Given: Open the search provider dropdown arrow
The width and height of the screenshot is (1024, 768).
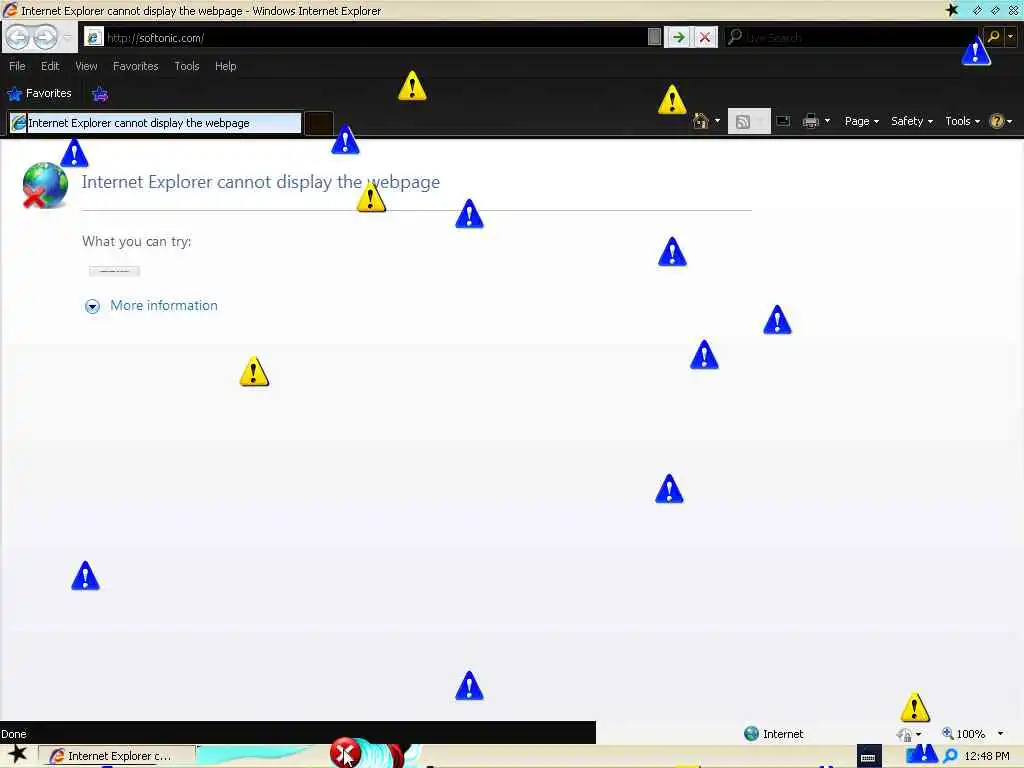Looking at the screenshot, I should click(1010, 37).
